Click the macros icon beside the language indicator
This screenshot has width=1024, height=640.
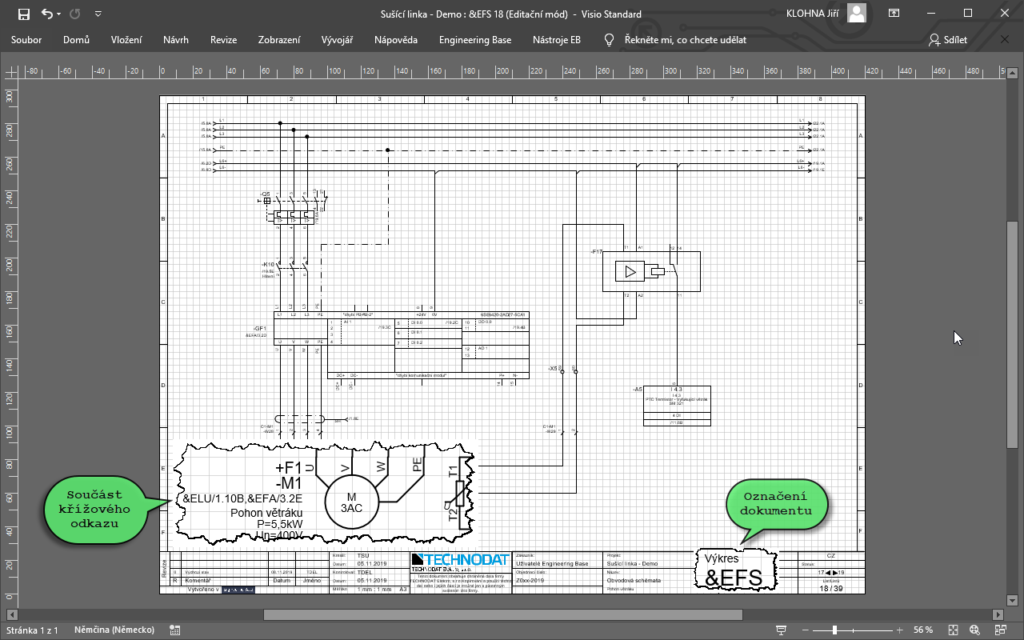(173, 631)
